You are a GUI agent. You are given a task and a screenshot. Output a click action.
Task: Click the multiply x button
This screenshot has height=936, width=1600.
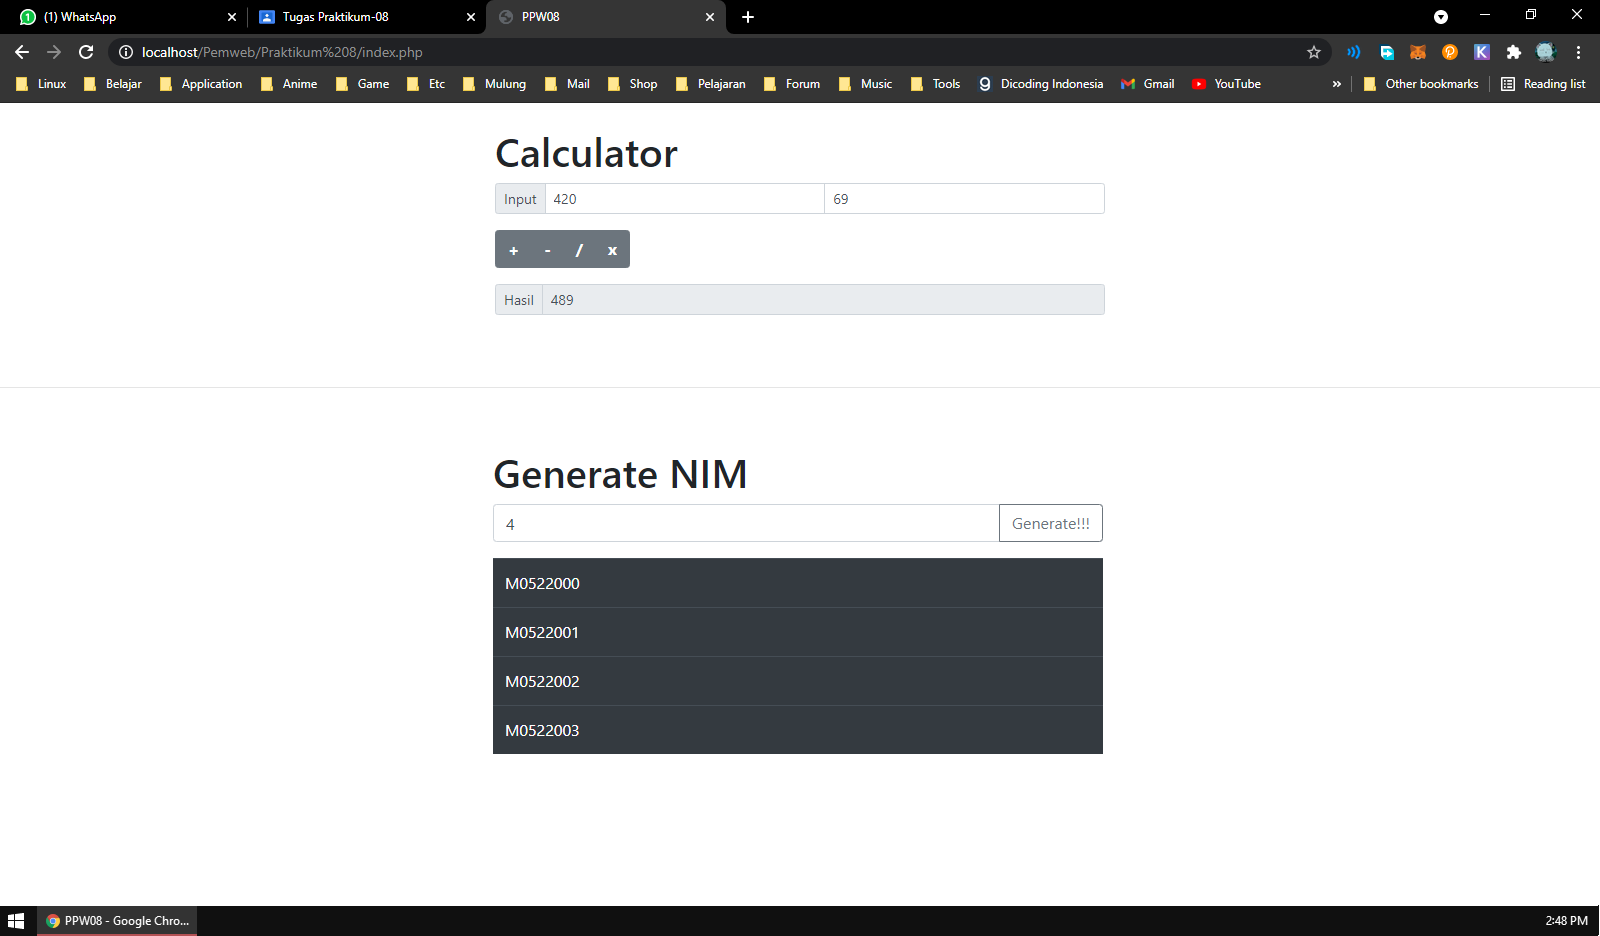[612, 250]
